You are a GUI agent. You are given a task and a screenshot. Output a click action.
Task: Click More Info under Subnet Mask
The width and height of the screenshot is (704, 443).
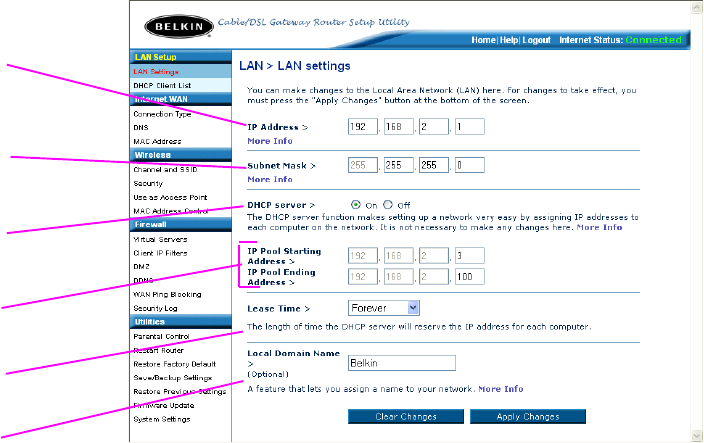[x=270, y=179]
